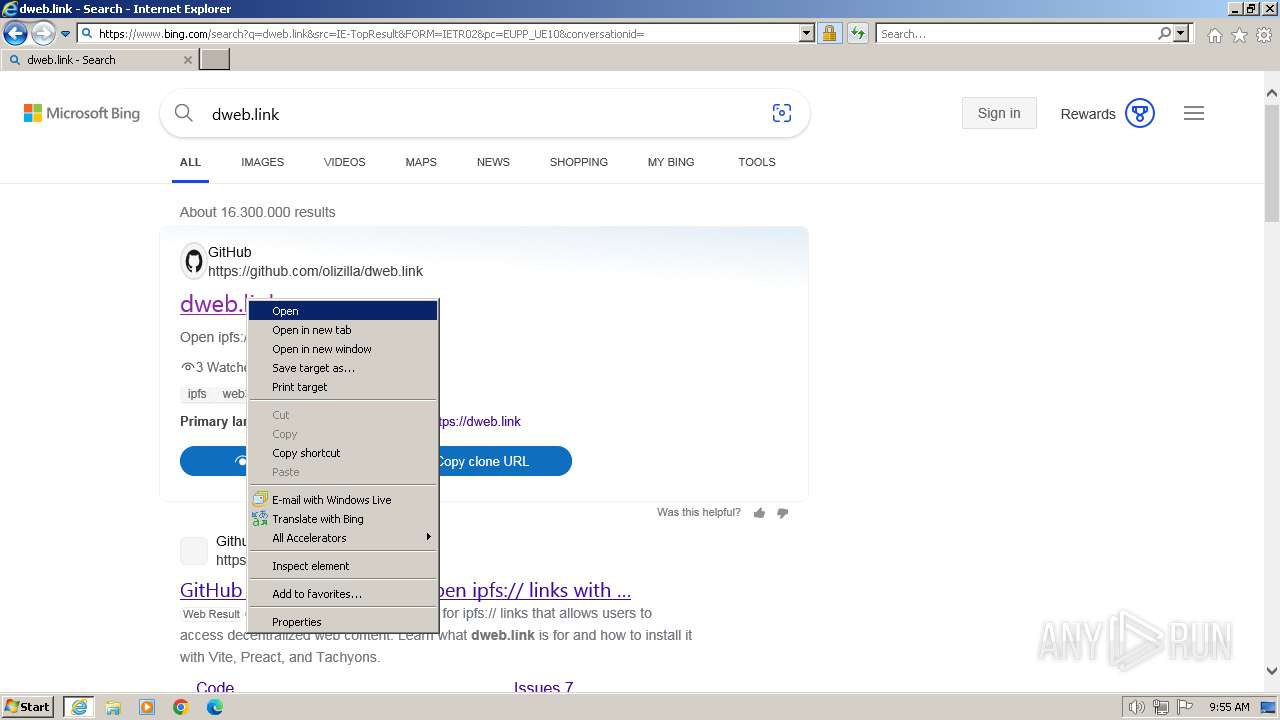Click the Microsoft Bing logo
Viewport: 1280px width, 720px height.
pos(82,113)
